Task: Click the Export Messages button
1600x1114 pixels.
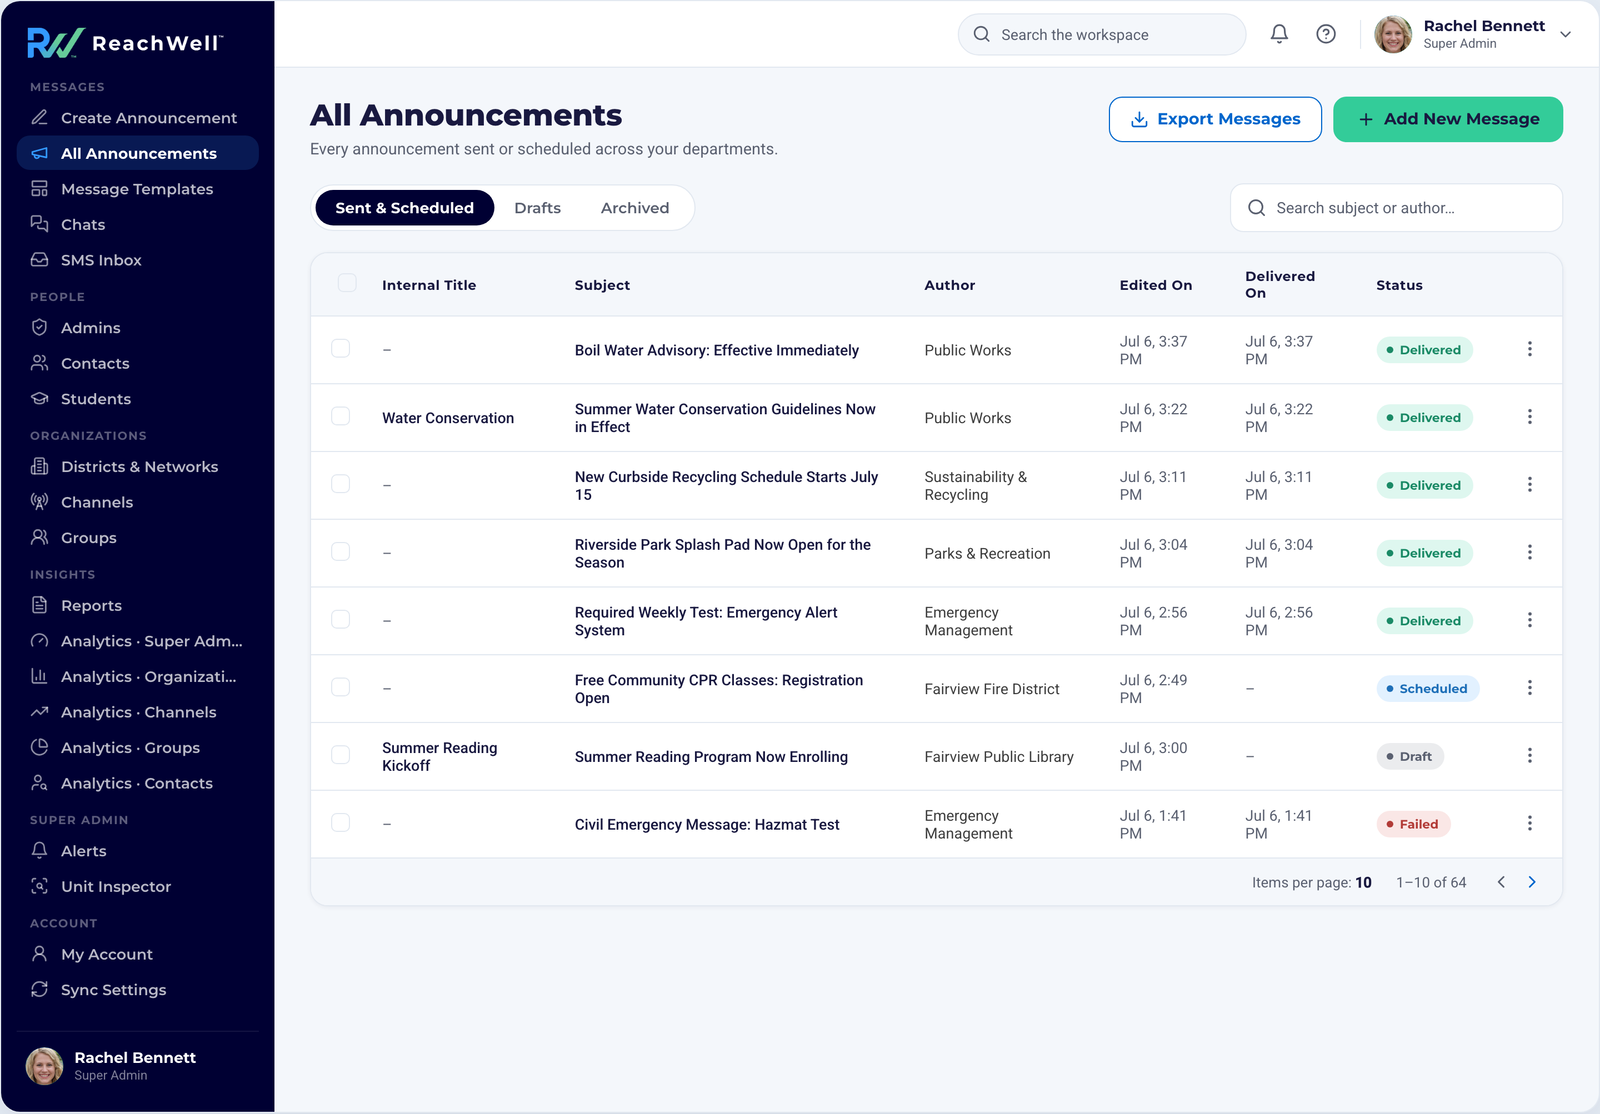Action: pos(1215,119)
